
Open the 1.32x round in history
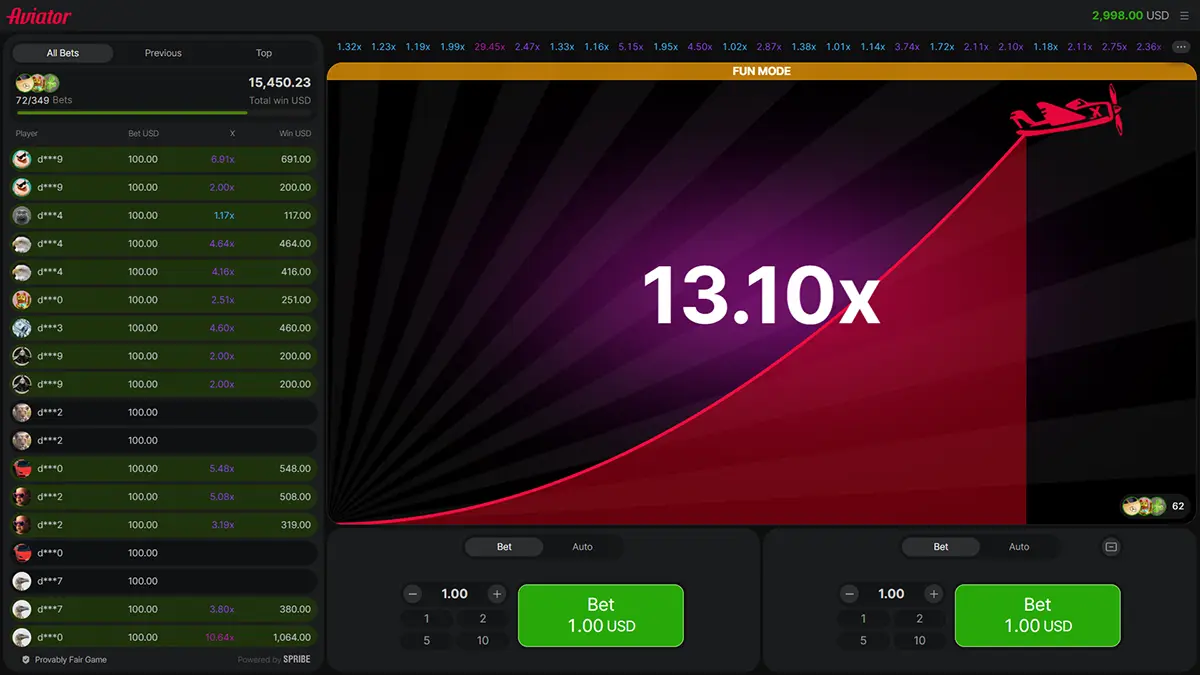pyautogui.click(x=349, y=47)
